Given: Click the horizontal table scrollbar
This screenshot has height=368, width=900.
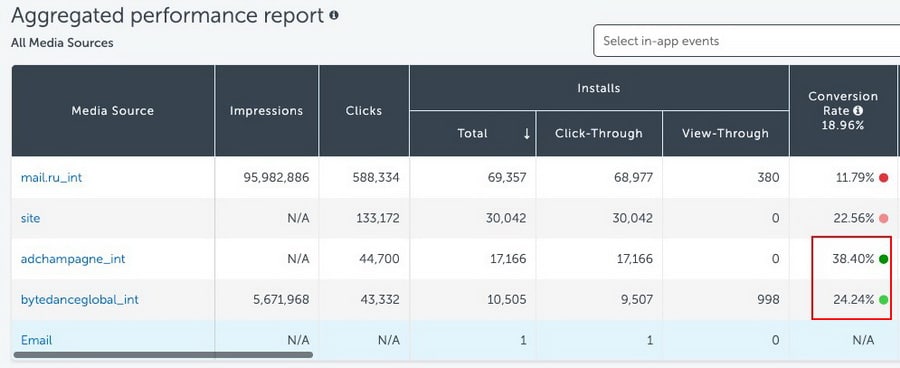Looking at the screenshot, I should click(x=163, y=355).
